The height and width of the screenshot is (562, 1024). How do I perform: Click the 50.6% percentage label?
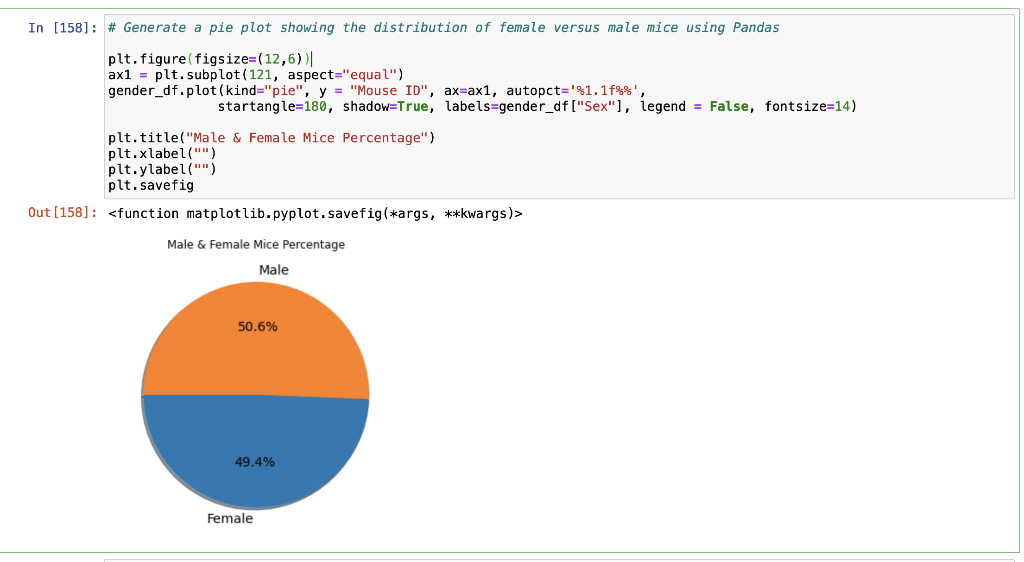pyautogui.click(x=257, y=326)
